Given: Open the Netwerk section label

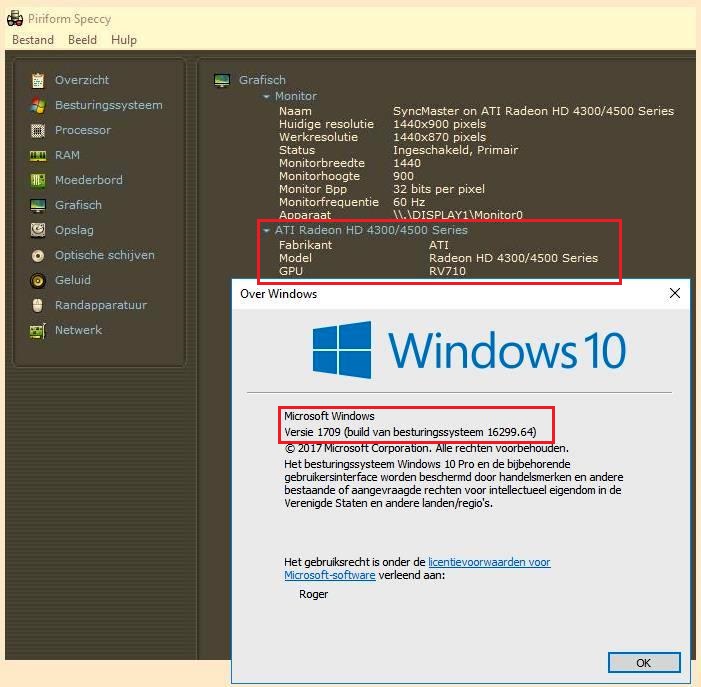Looking at the screenshot, I should tap(78, 330).
